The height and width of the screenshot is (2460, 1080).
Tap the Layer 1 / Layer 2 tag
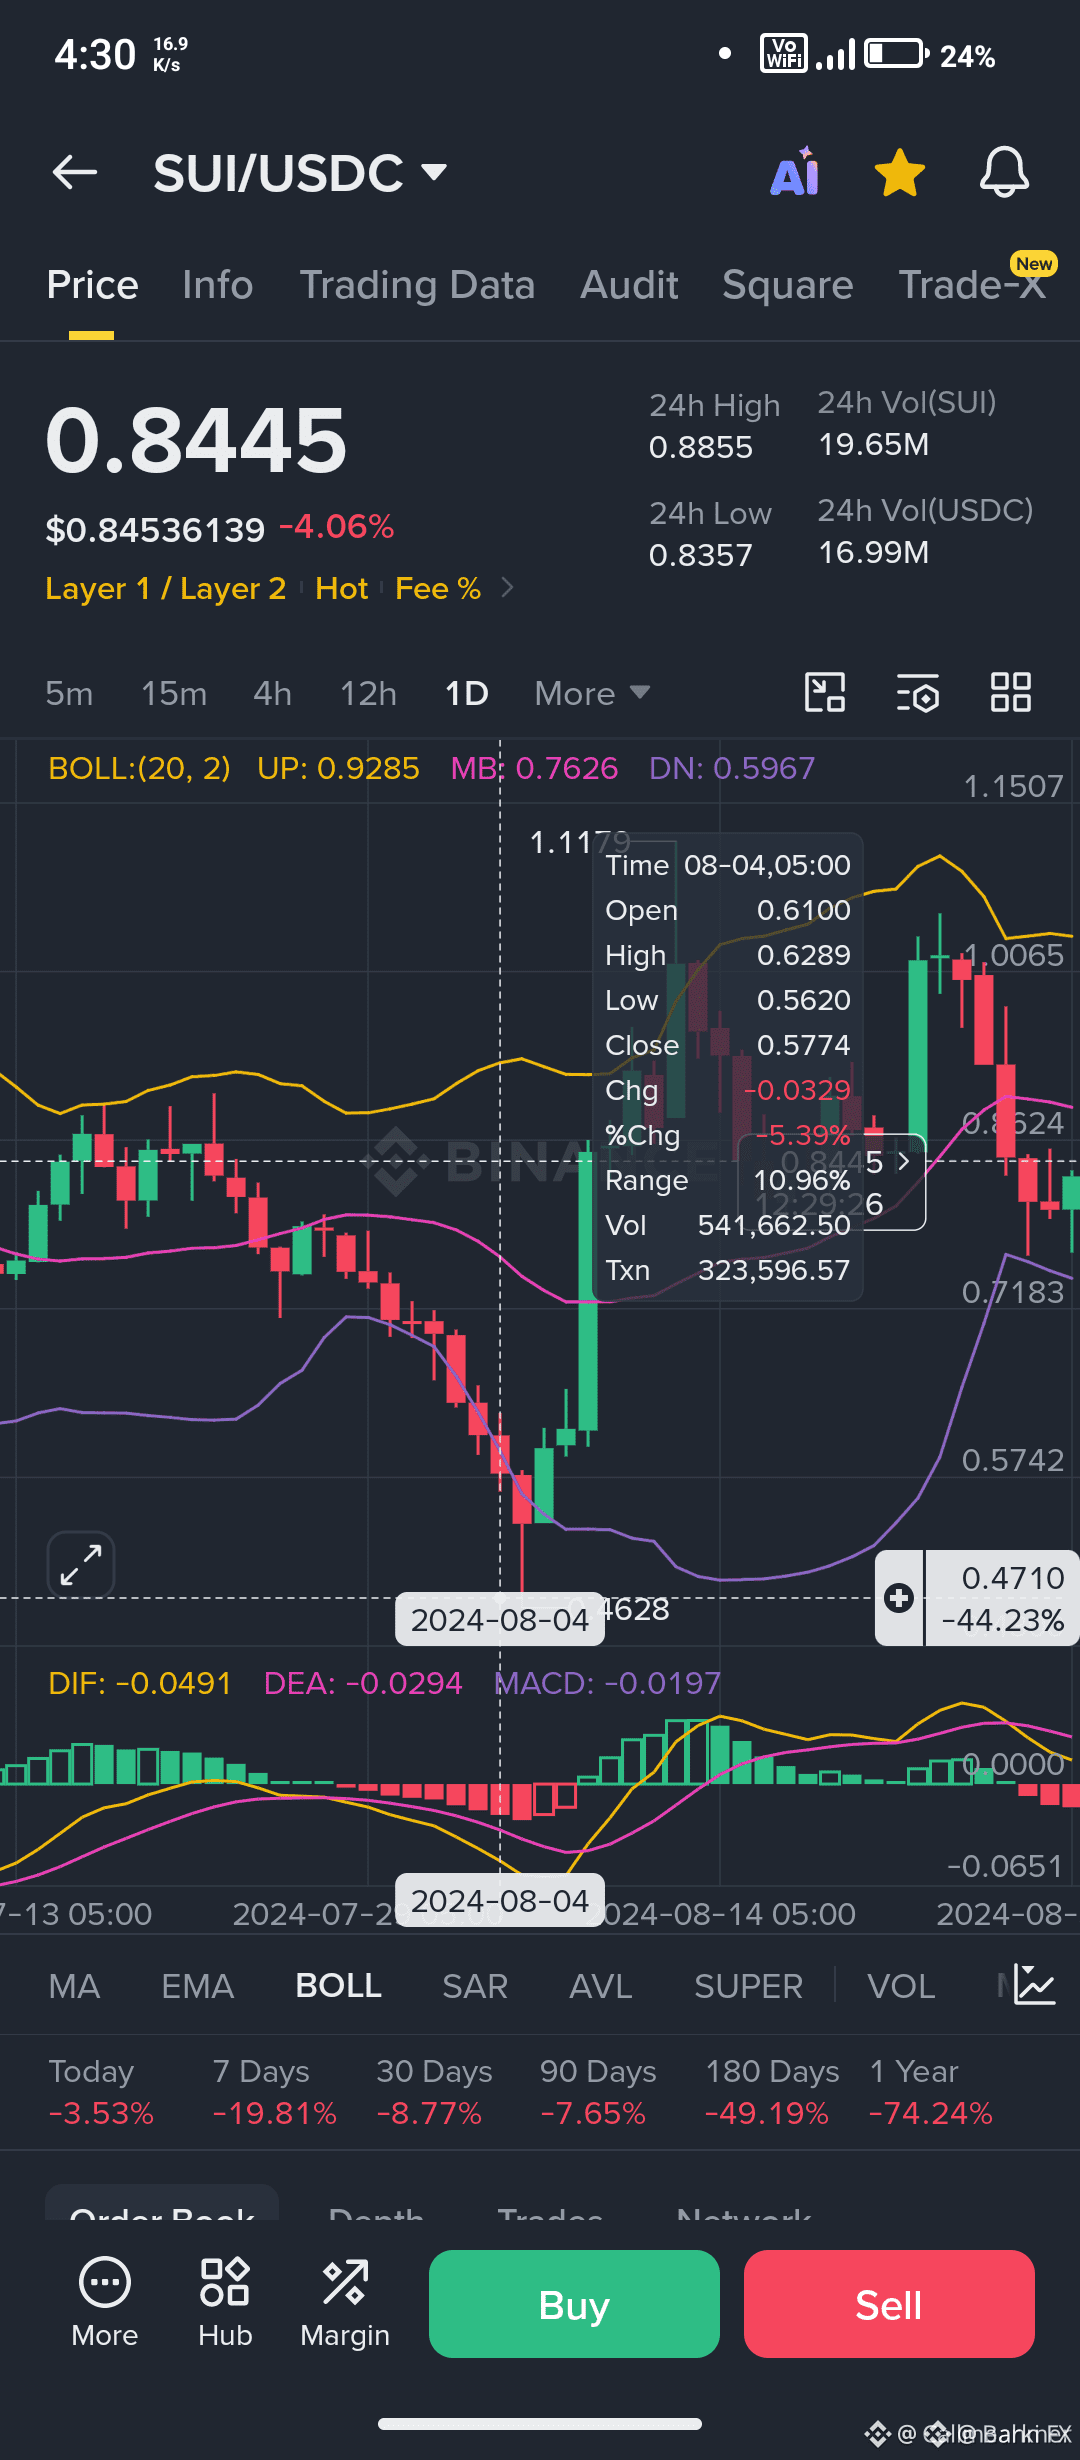166,588
